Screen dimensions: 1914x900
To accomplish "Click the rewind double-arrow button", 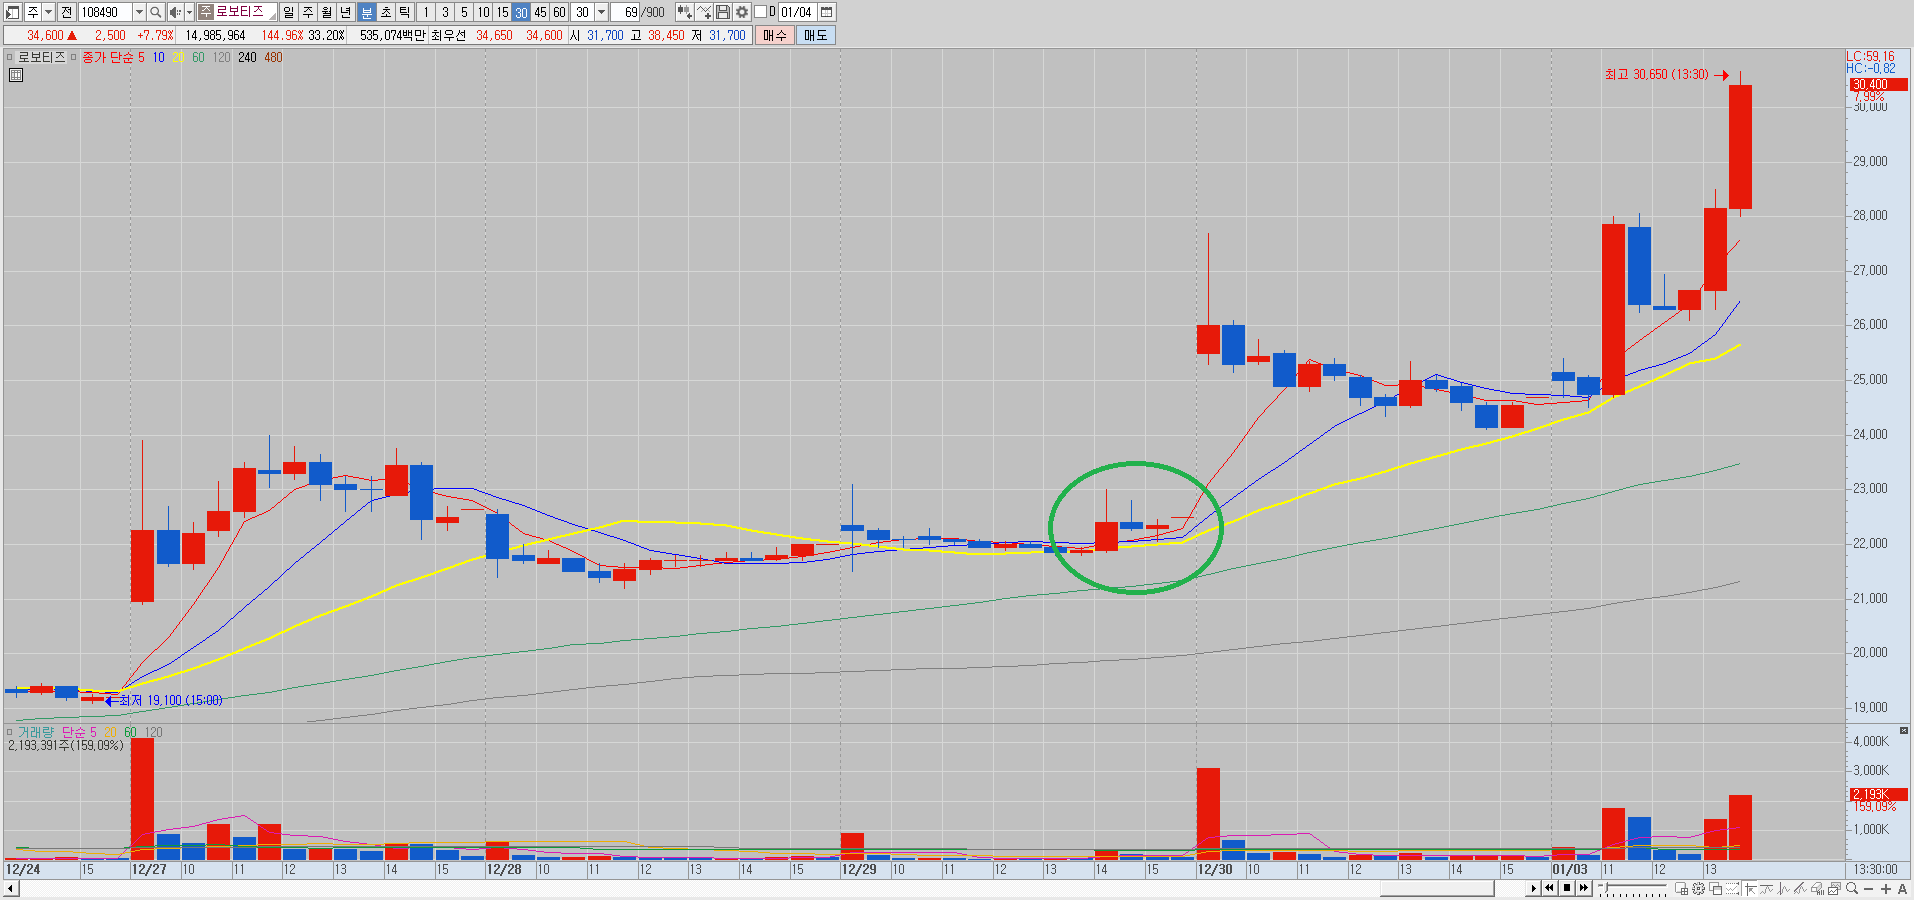I will pyautogui.click(x=1550, y=888).
